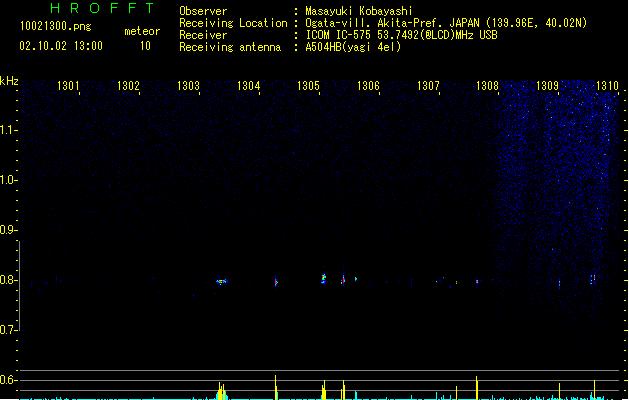Click the meteor echo just after 1304

[x=276, y=282]
